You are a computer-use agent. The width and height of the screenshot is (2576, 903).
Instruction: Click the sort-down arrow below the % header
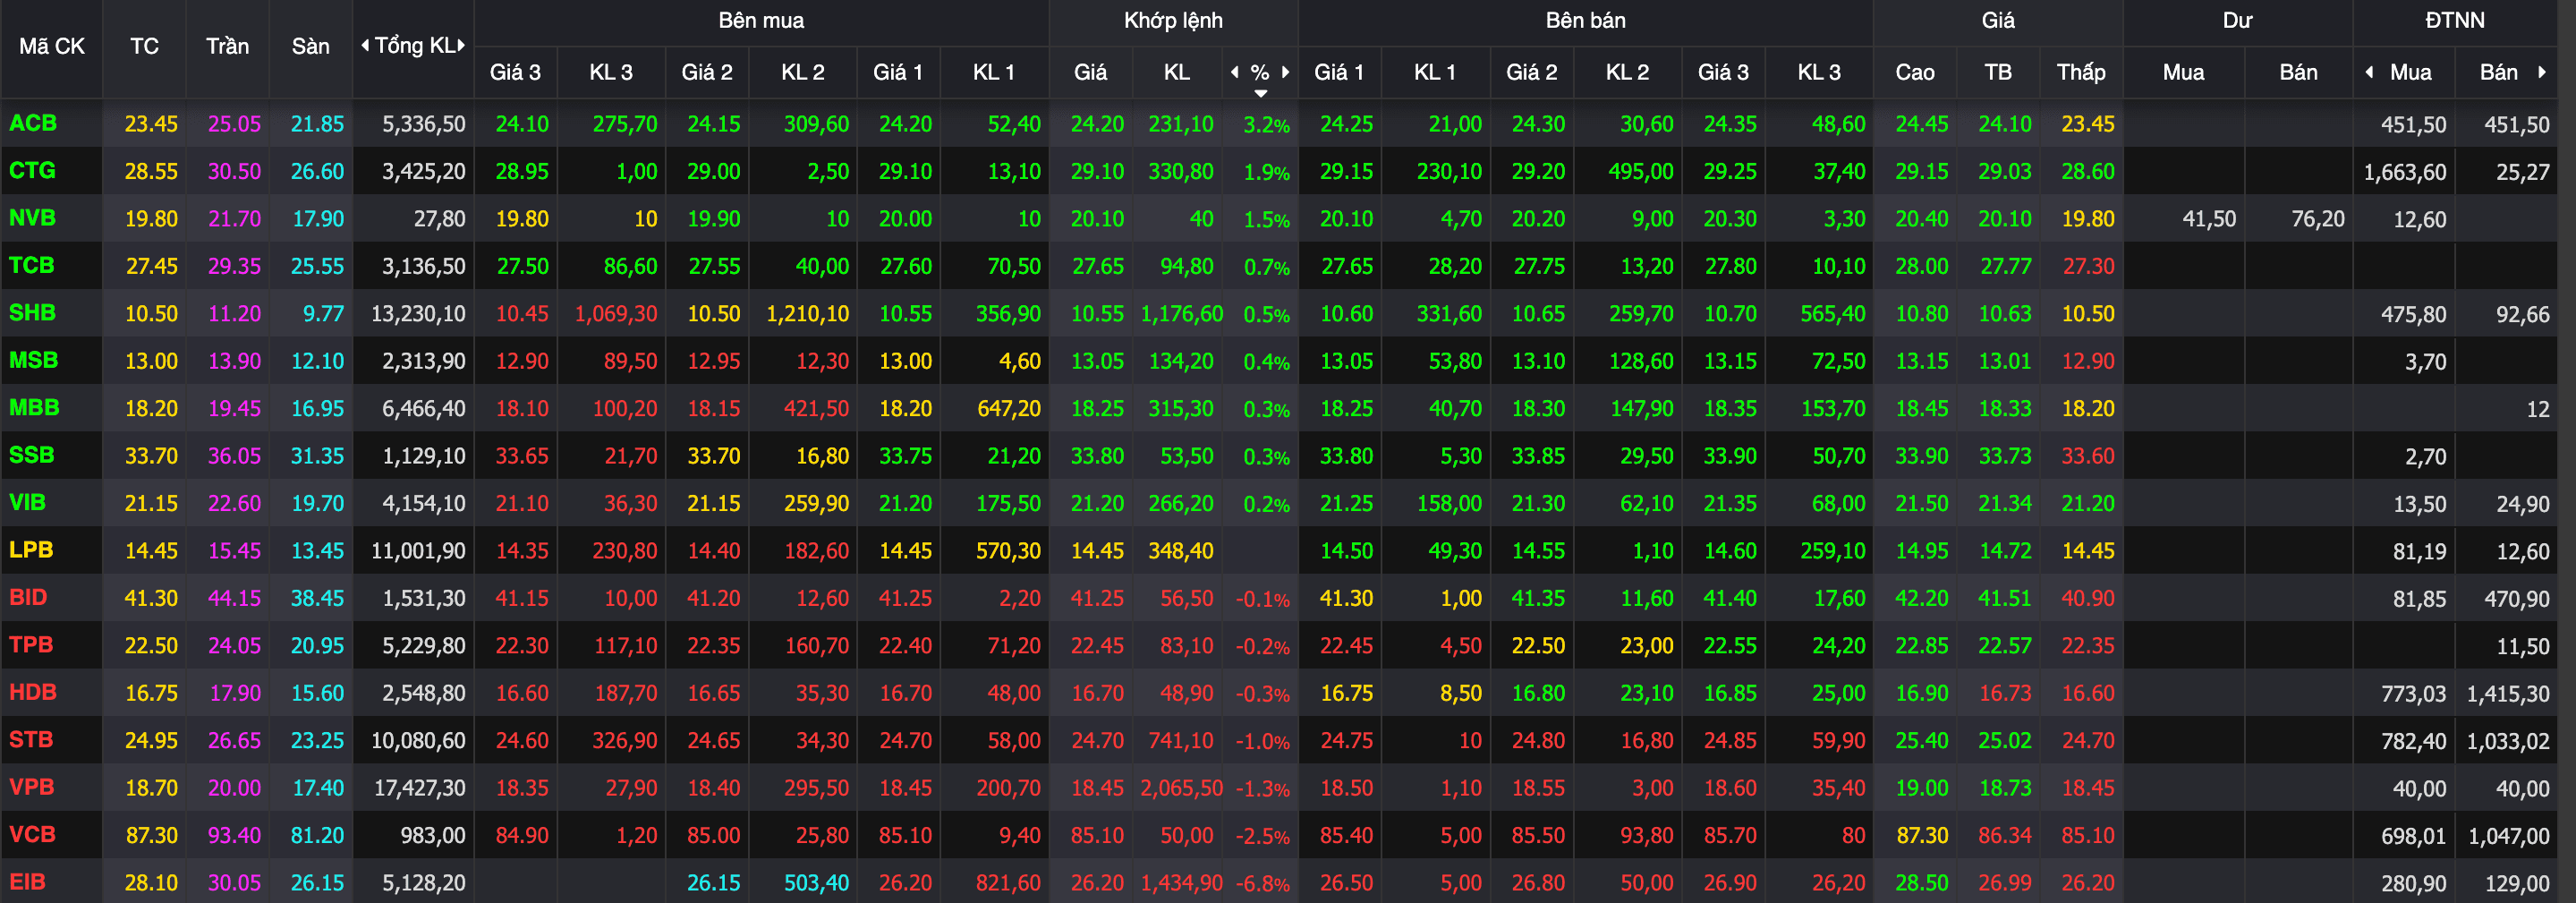[1261, 93]
